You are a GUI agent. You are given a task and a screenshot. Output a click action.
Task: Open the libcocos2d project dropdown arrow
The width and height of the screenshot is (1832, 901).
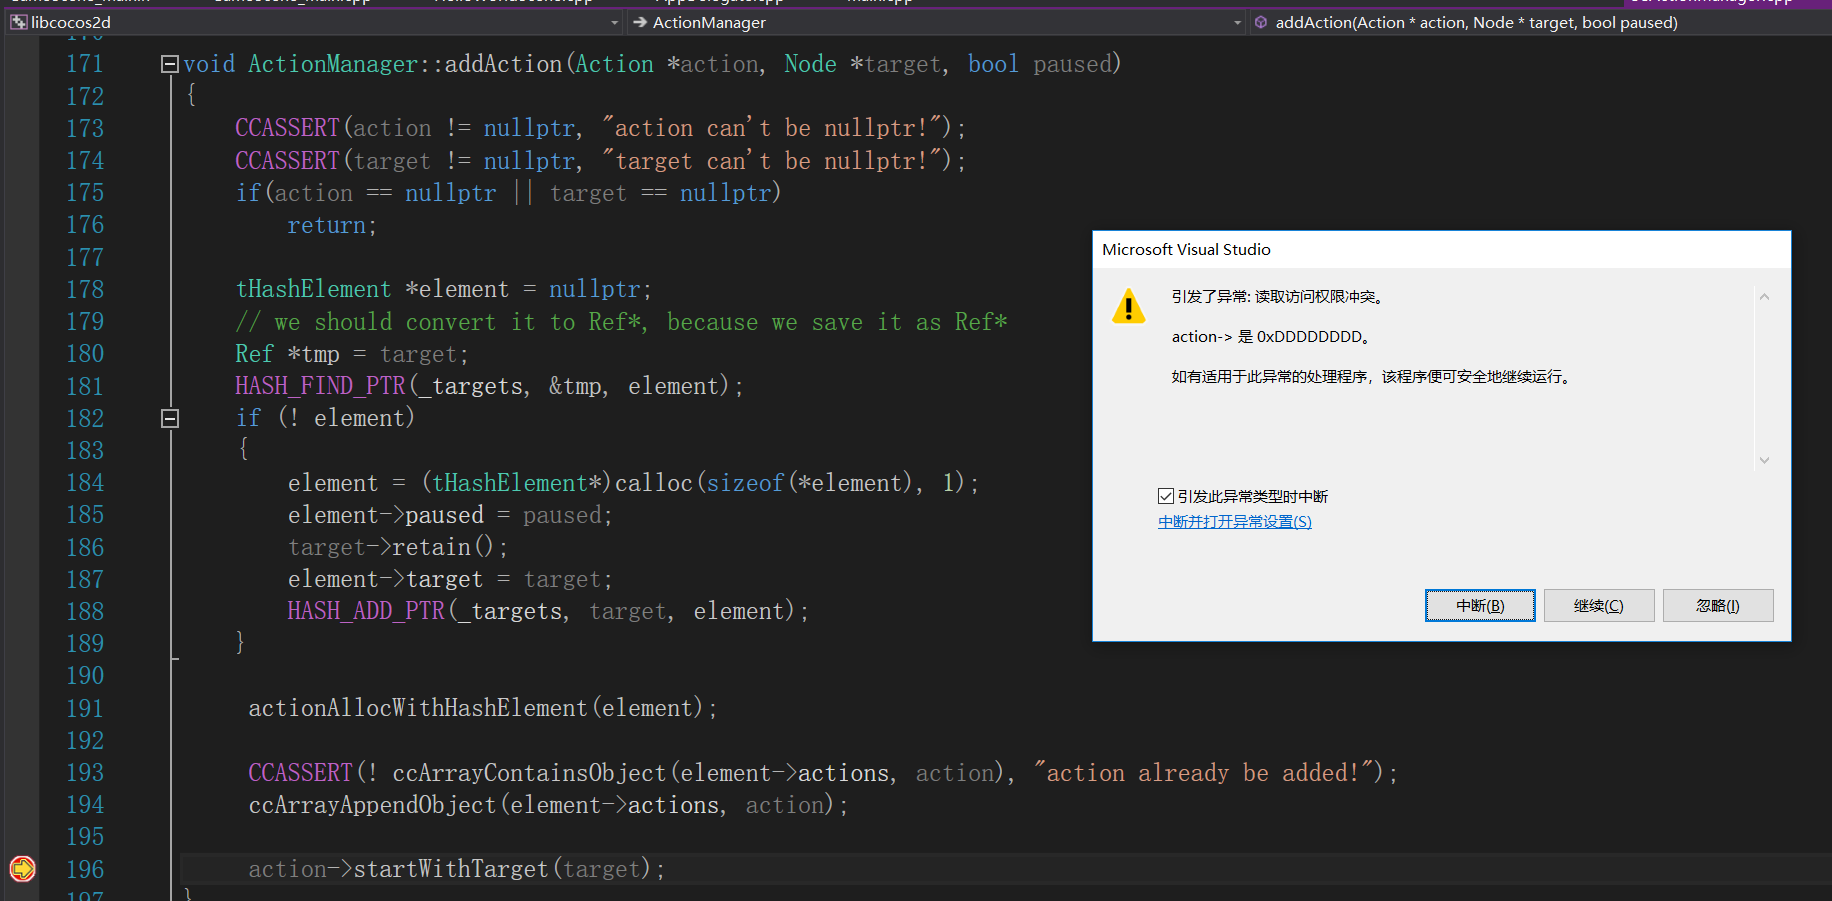614,22
